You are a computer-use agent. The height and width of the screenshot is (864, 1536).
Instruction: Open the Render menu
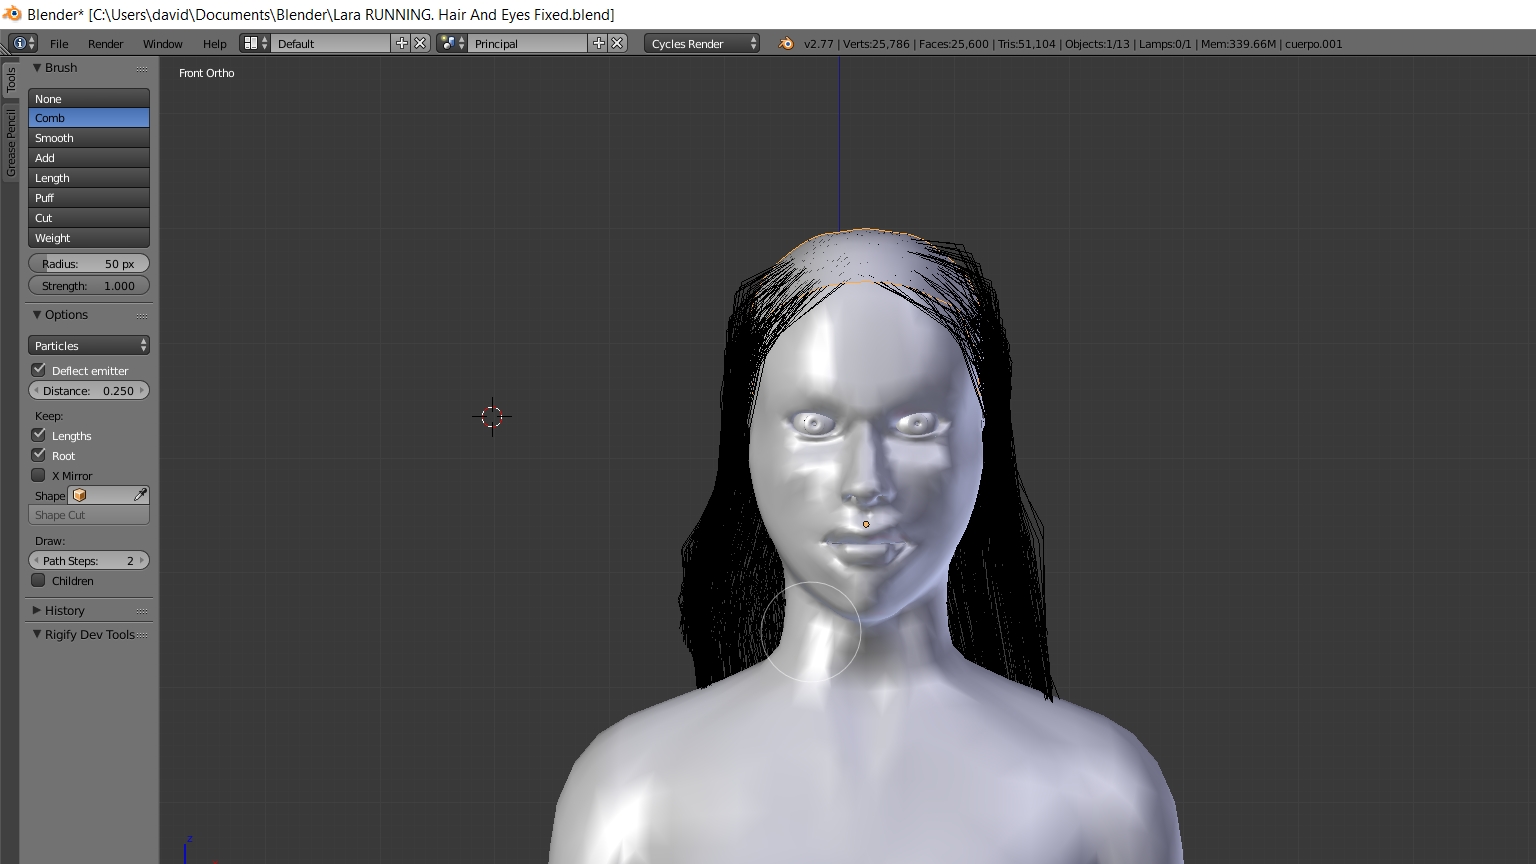[x=105, y=43]
